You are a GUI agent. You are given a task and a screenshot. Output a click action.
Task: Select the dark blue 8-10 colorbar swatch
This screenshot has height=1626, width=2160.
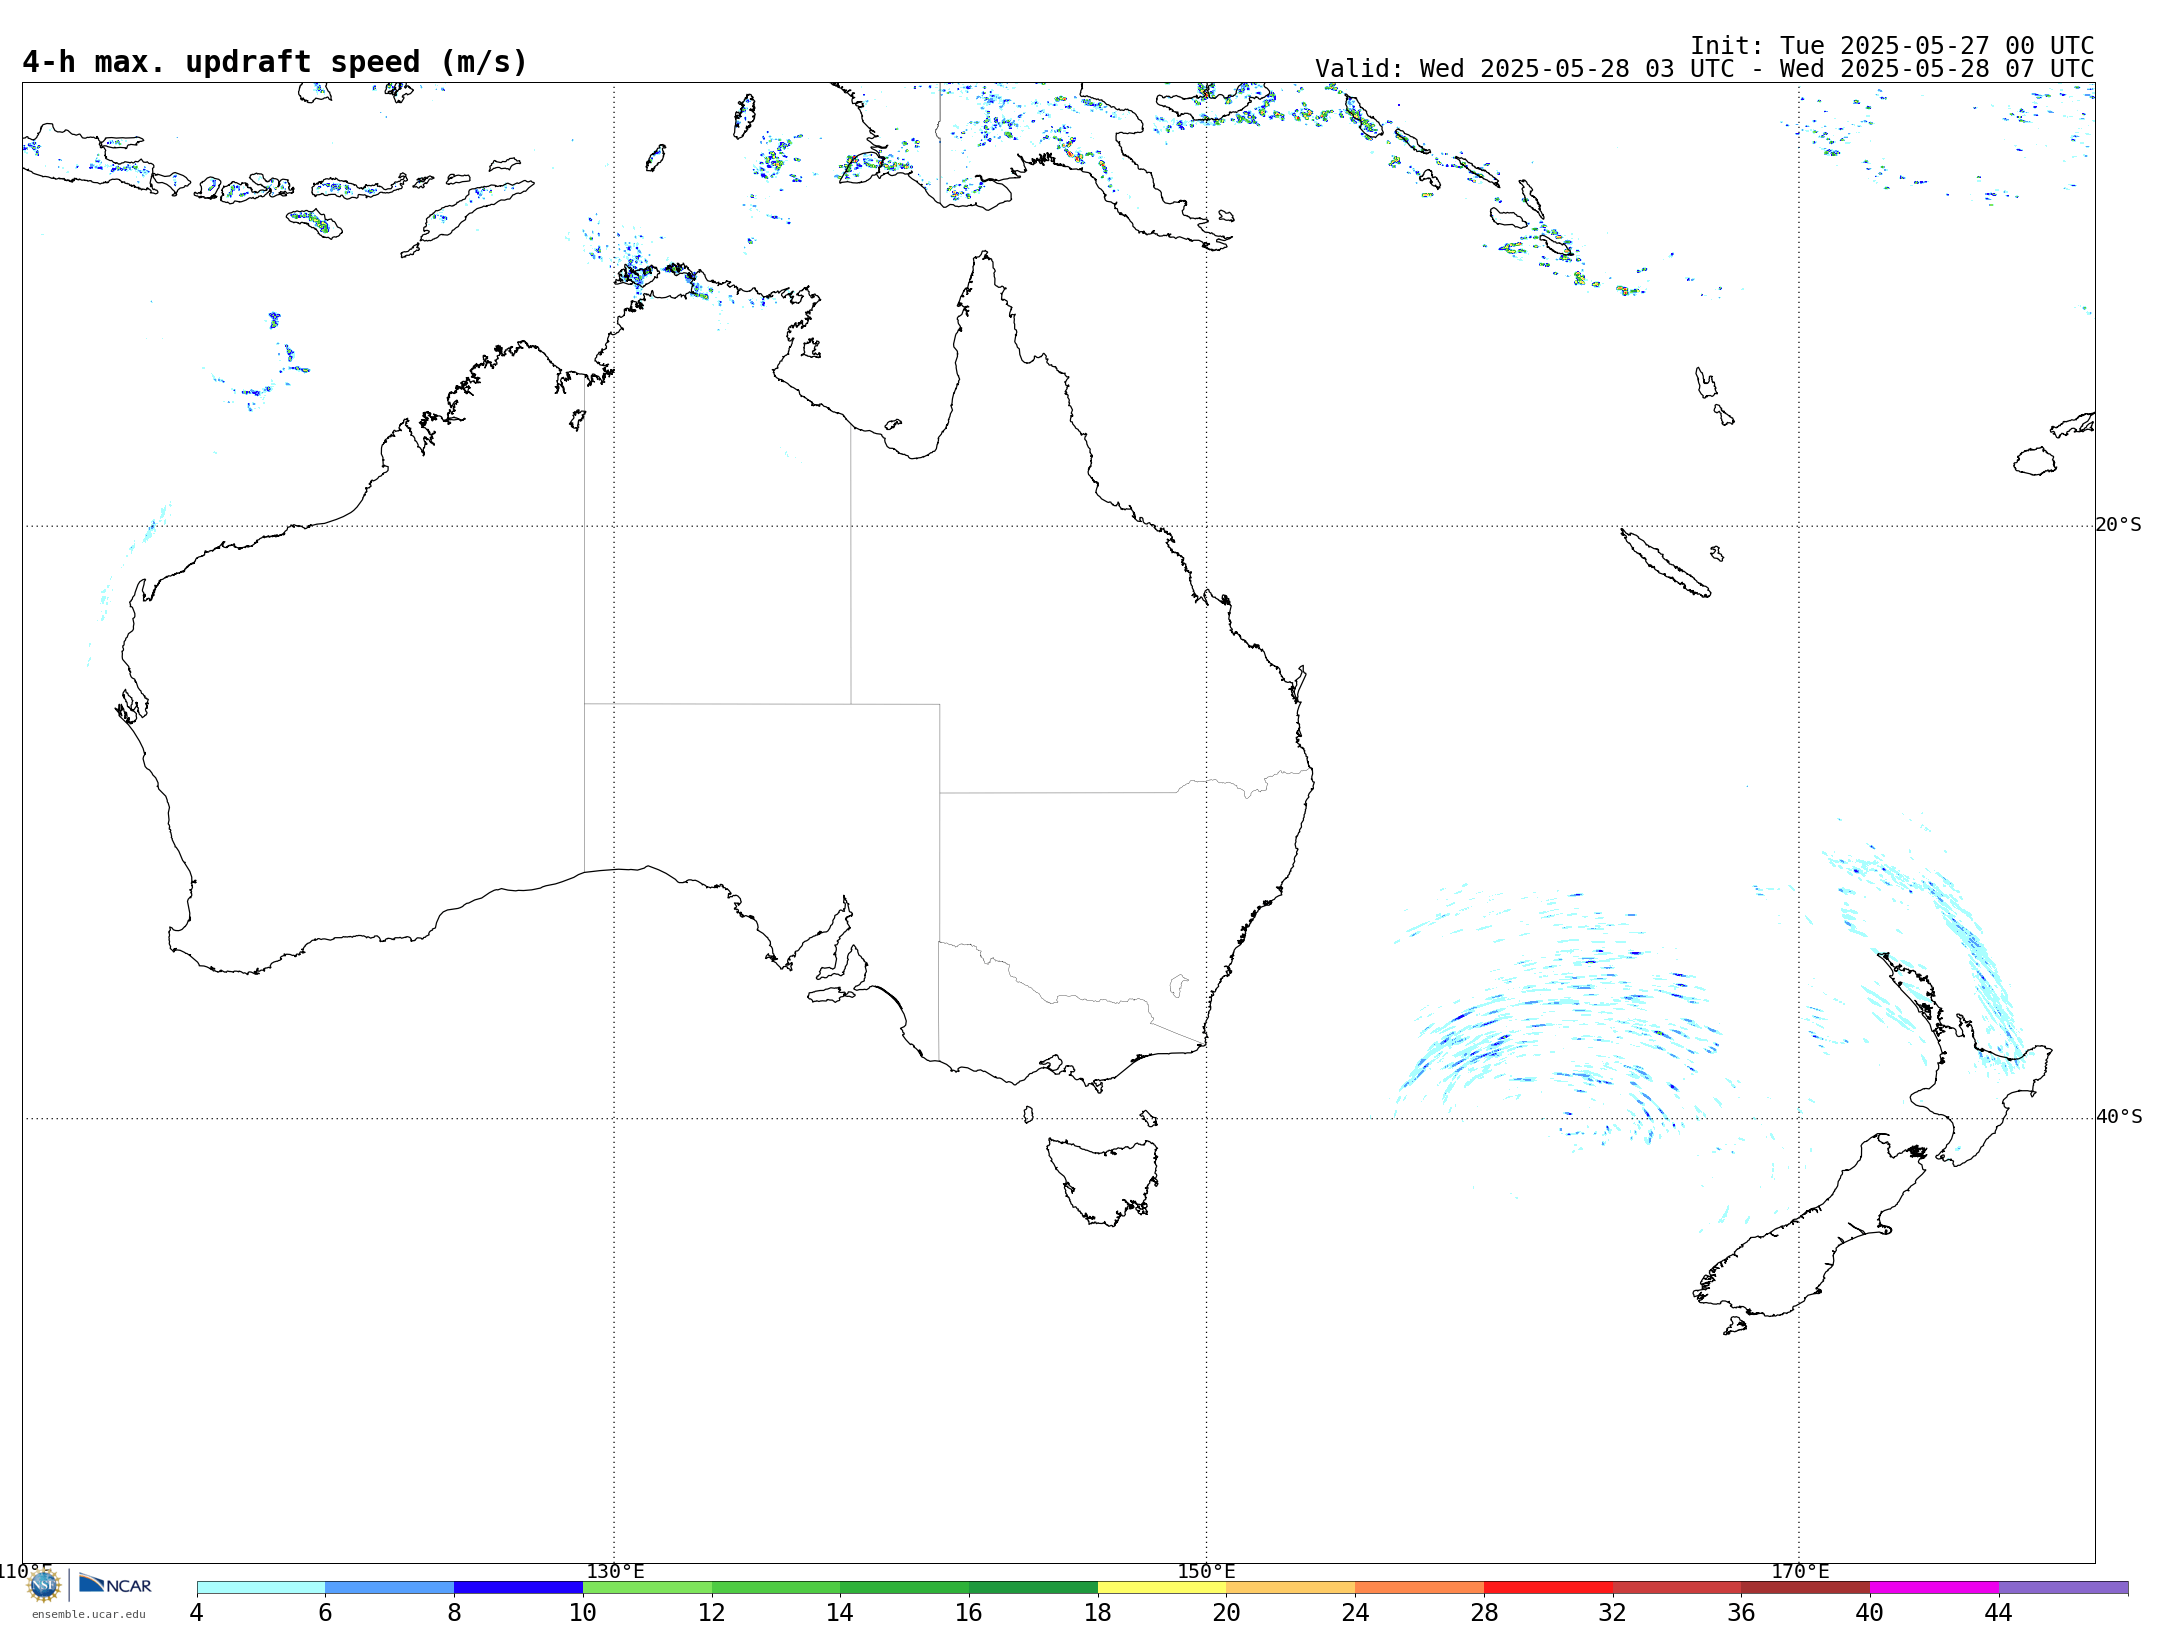(x=518, y=1588)
